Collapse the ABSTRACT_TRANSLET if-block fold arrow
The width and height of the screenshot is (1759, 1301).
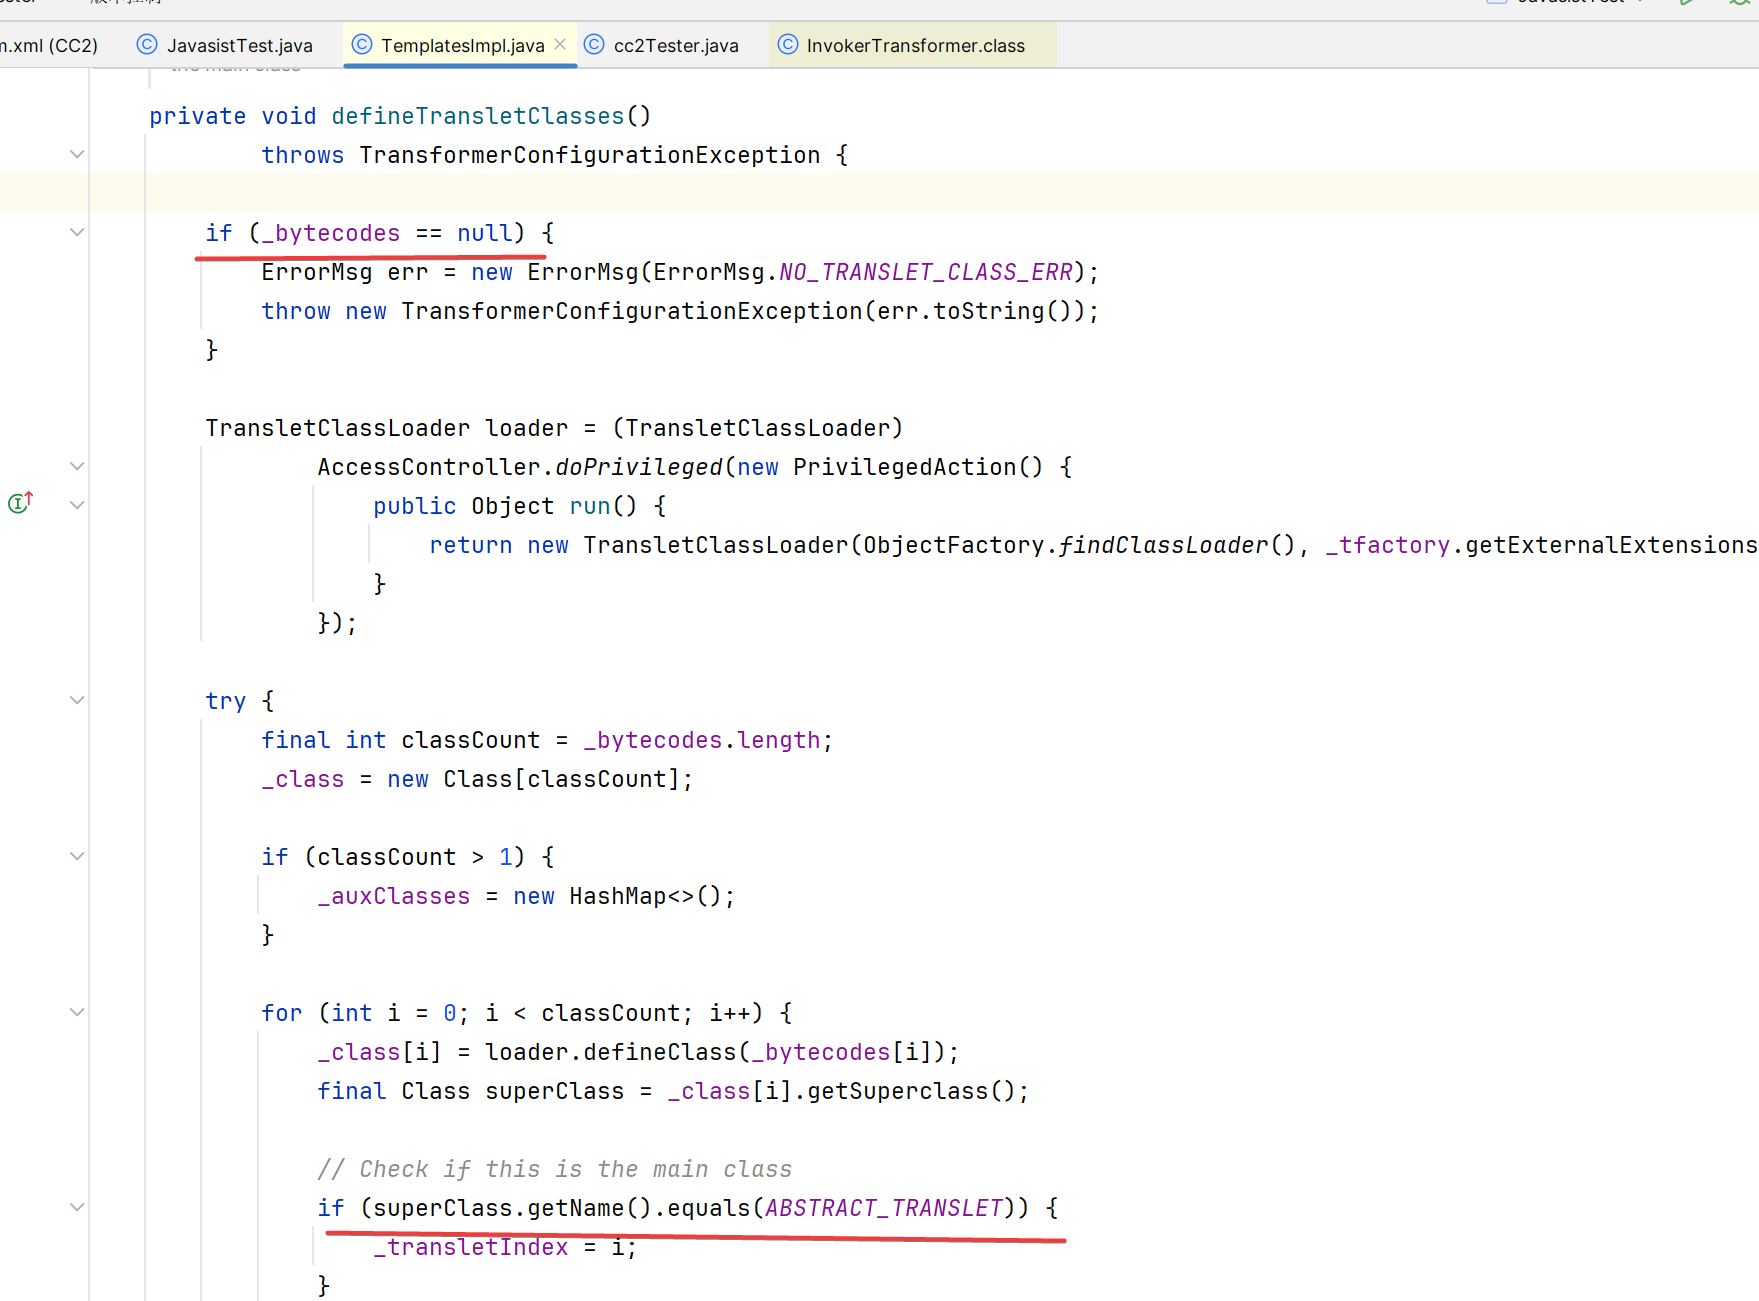[77, 1207]
